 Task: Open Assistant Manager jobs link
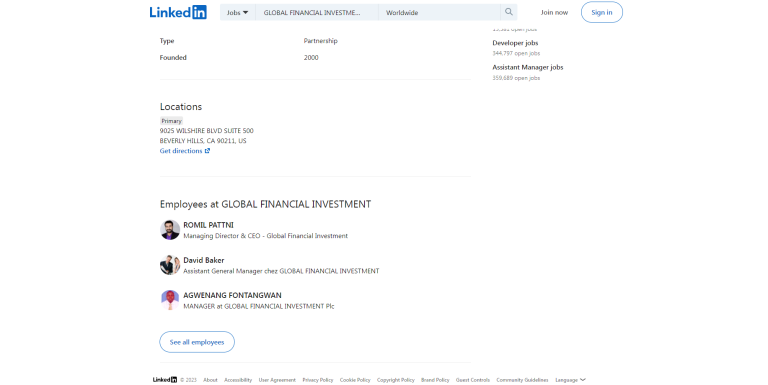(x=528, y=68)
